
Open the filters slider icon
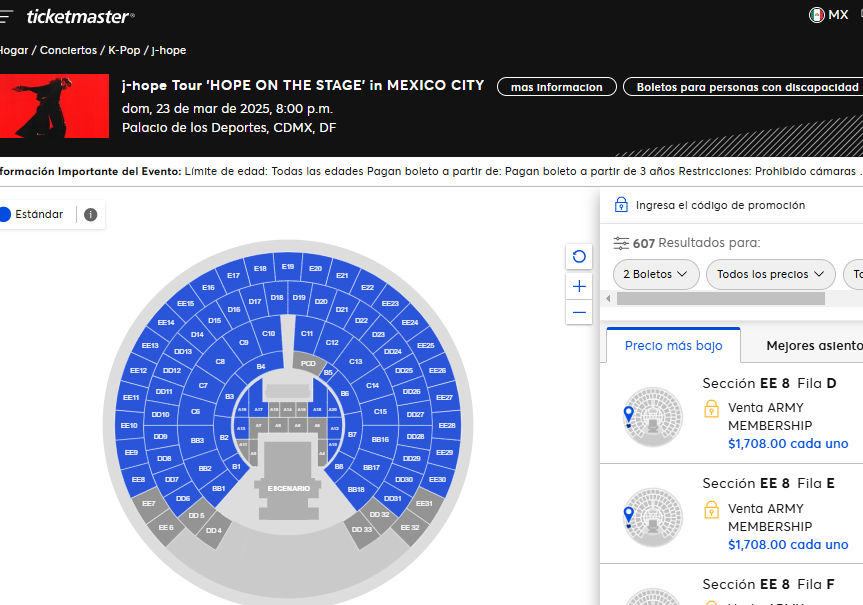(x=621, y=243)
